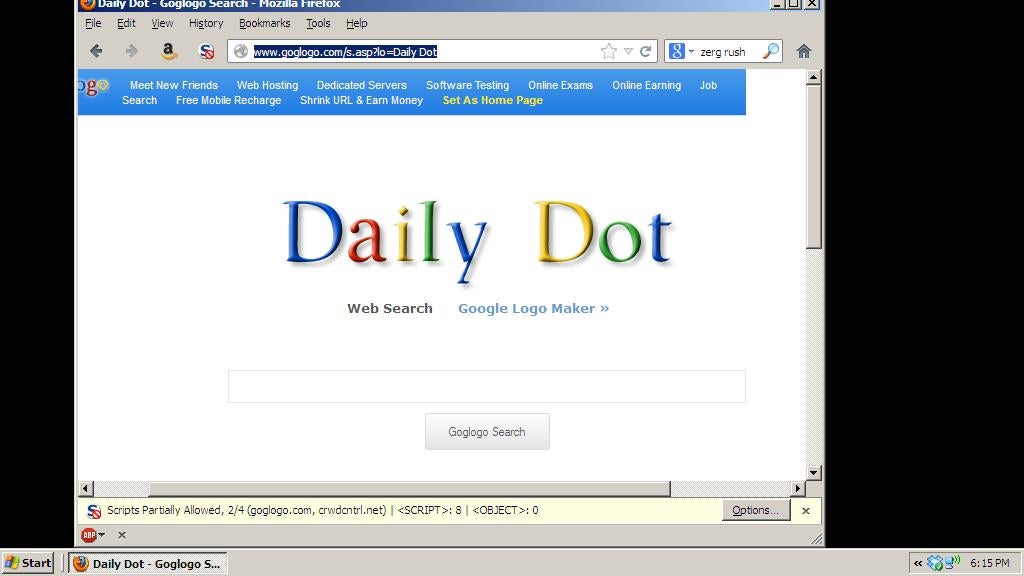Open the Help menu
1024x576 pixels.
(357, 24)
